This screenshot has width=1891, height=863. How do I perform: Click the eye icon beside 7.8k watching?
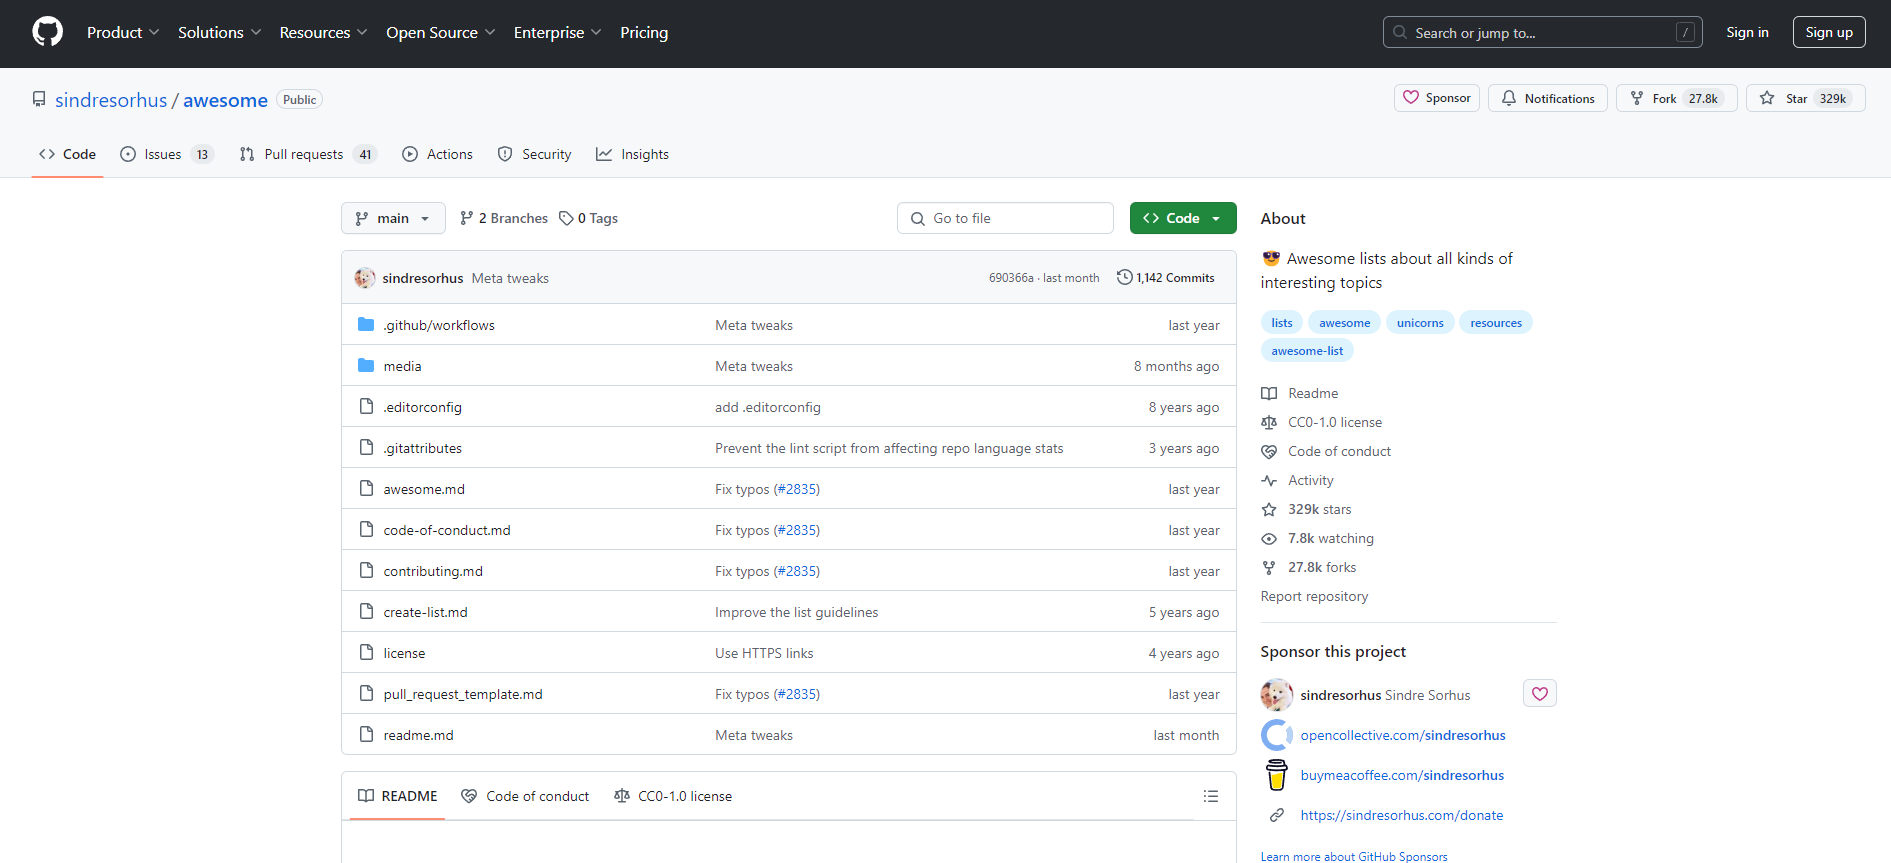point(1269,538)
